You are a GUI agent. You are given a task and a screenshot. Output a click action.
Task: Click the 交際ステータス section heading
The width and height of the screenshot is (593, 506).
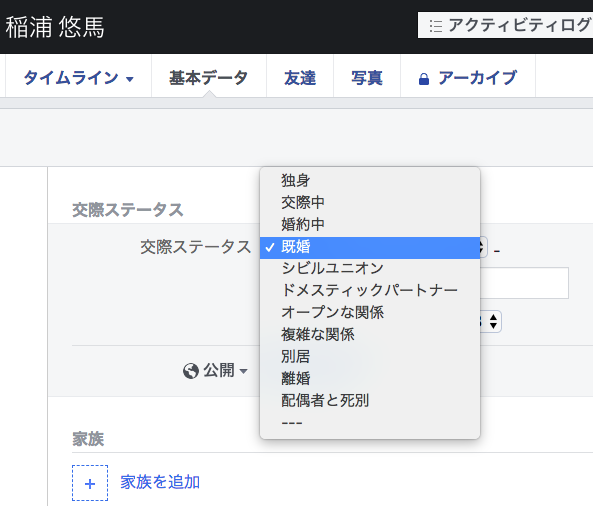pos(128,210)
